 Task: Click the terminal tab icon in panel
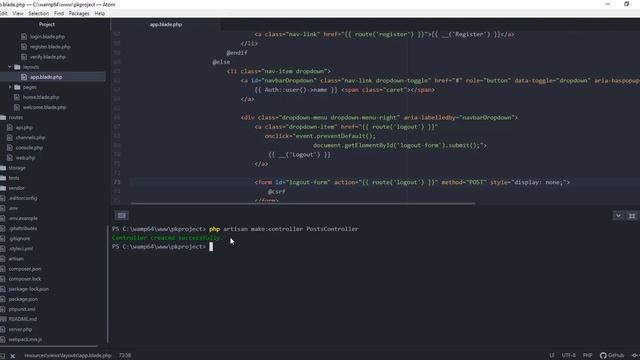coord(122,216)
